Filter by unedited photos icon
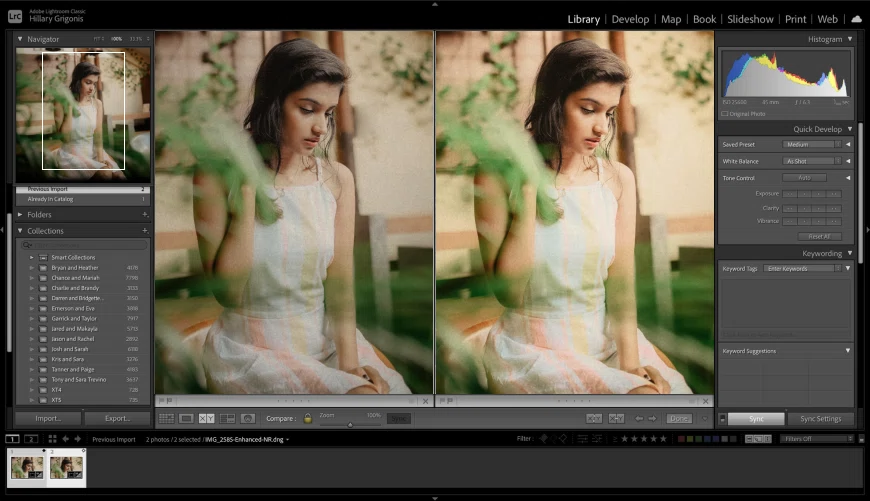This screenshot has width=870, height=501. pos(597,439)
